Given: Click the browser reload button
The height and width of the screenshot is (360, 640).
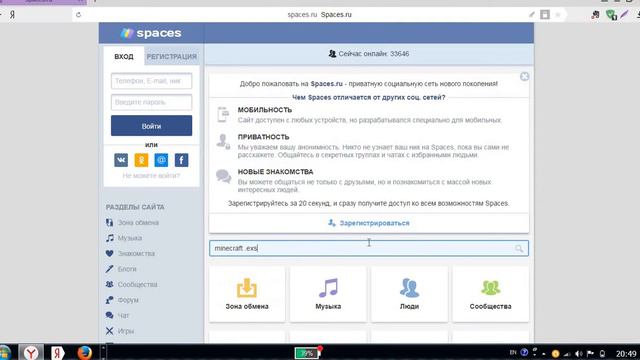Looking at the screenshot, I should pos(78,15).
